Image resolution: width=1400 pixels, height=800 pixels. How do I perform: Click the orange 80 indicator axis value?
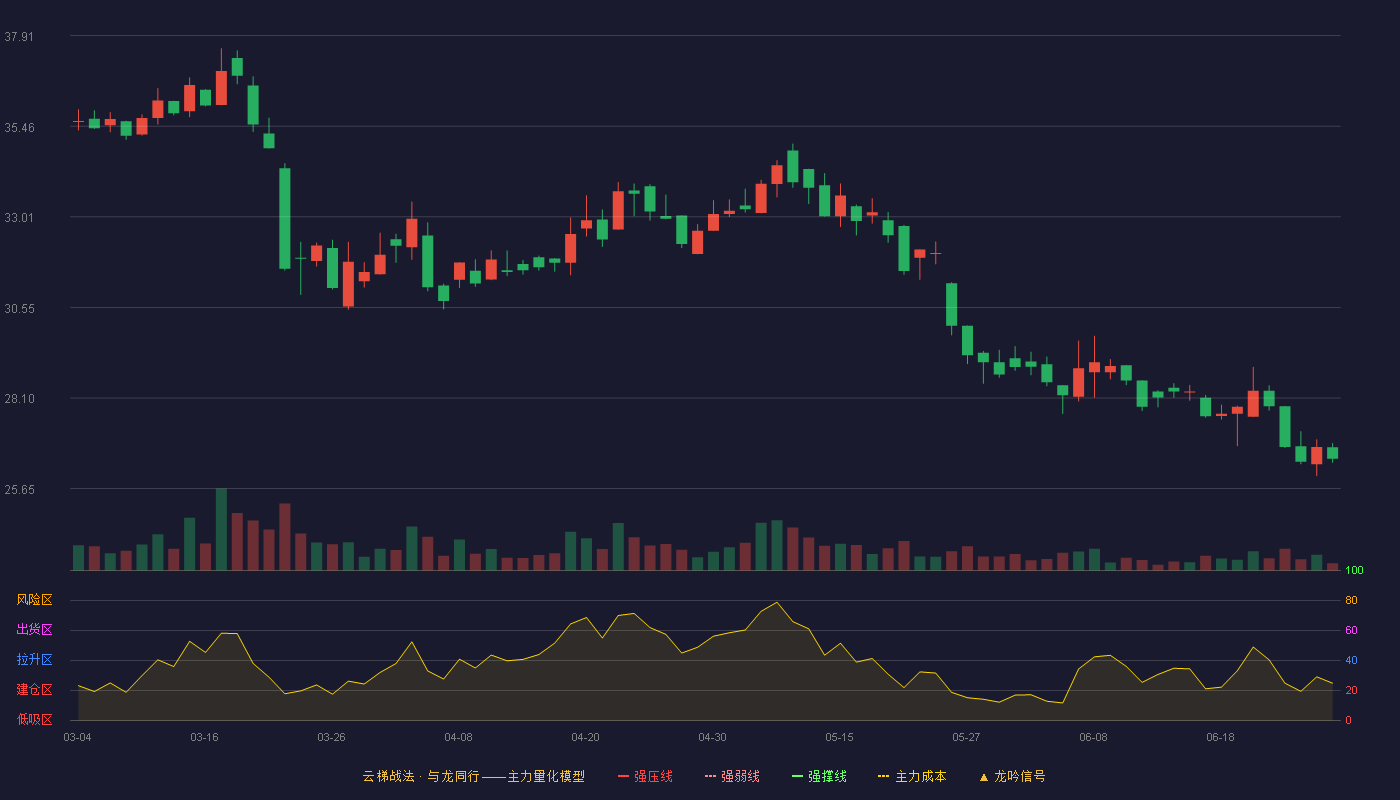[x=1351, y=600]
